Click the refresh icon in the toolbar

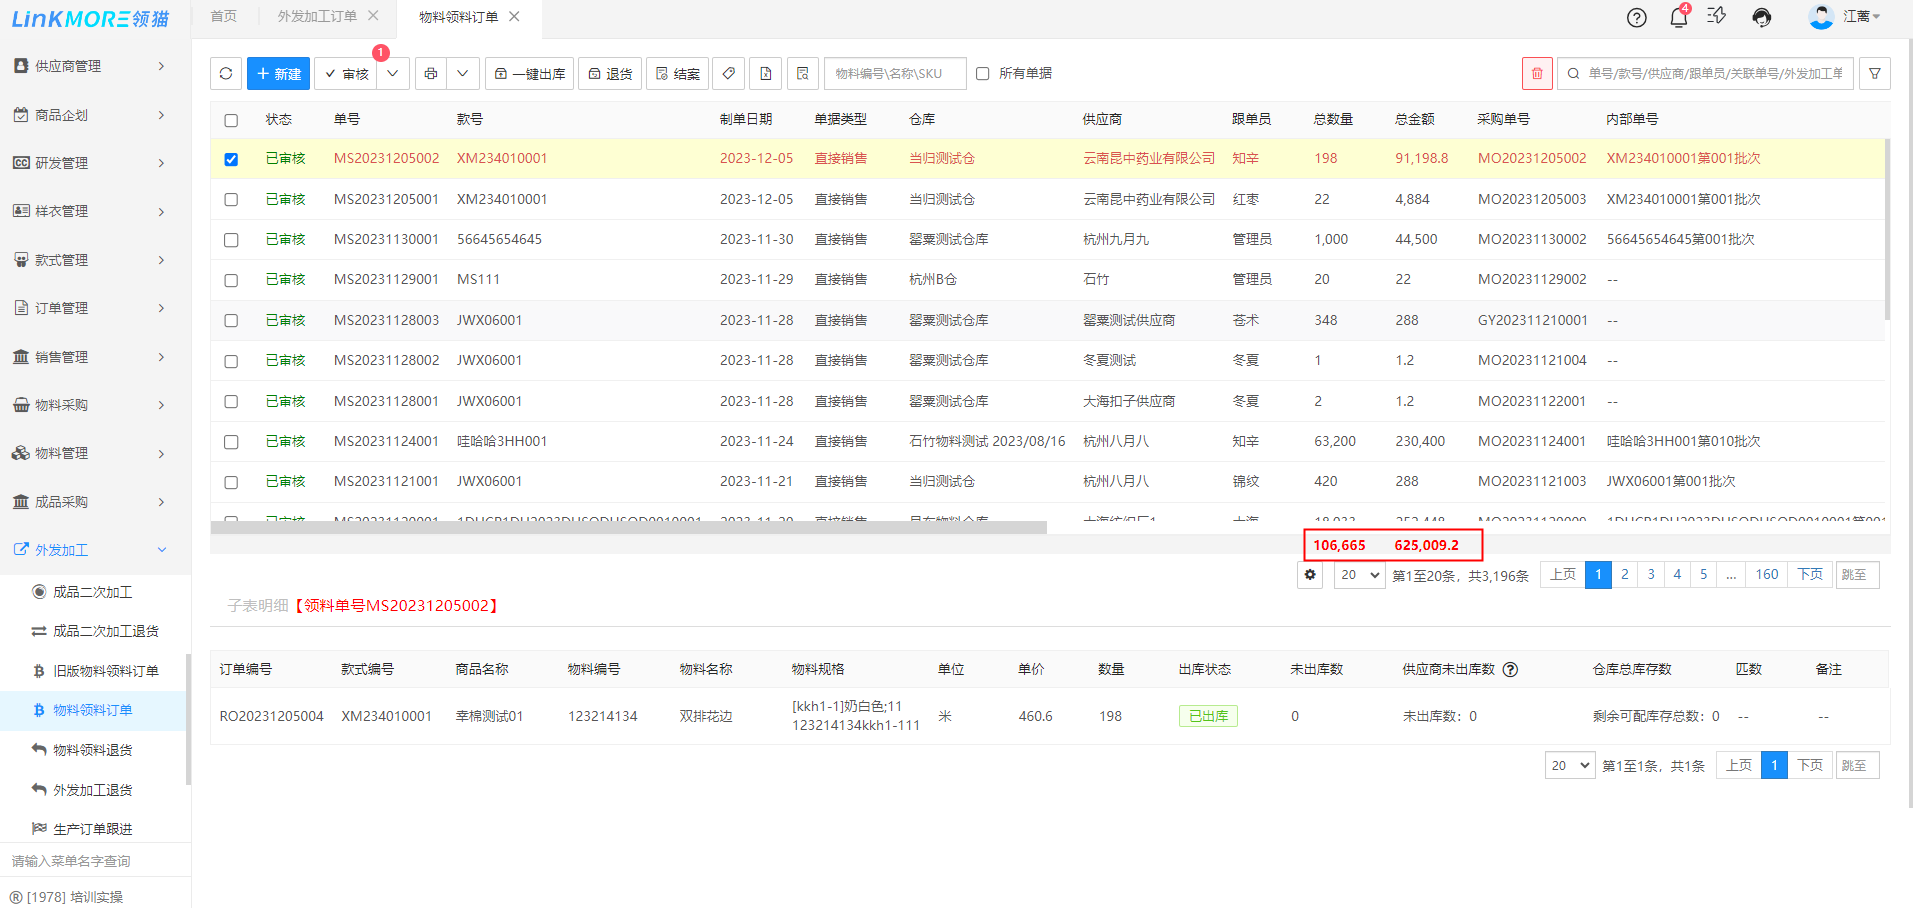pyautogui.click(x=226, y=73)
